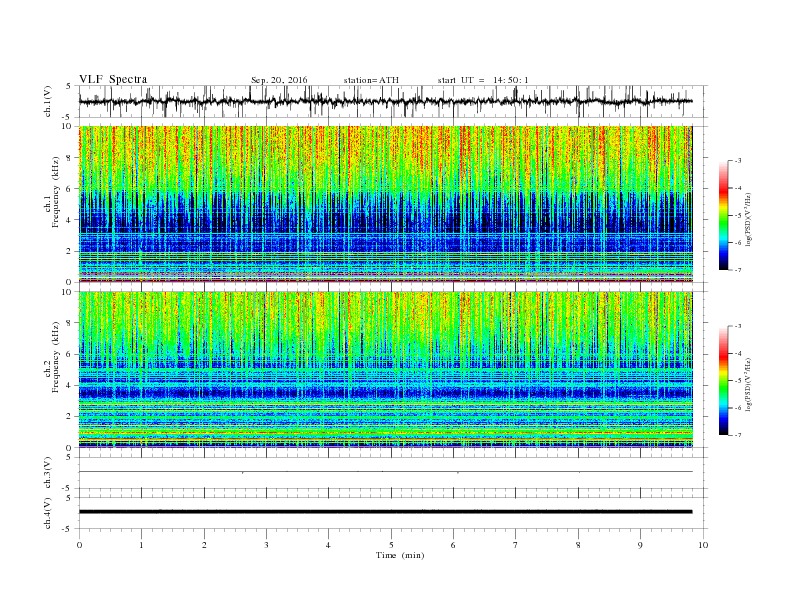
Task: Click time axis tick label "3"
Action: [266, 545]
